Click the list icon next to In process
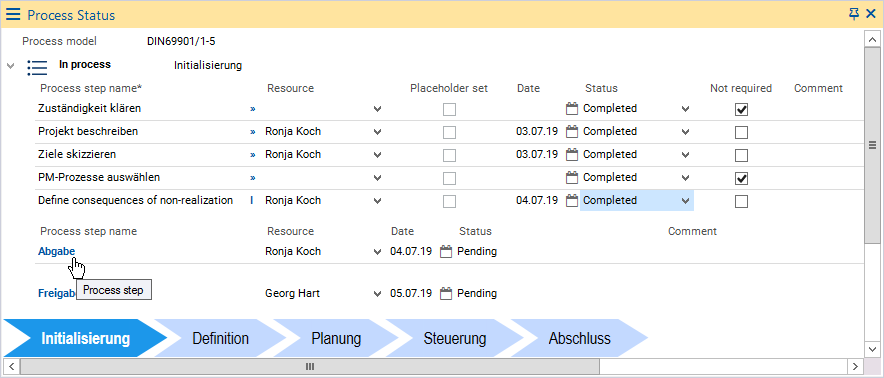 (x=37, y=68)
